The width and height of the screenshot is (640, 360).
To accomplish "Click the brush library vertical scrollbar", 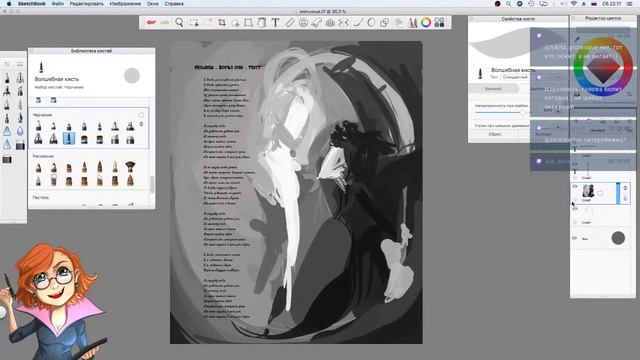I will click(x=152, y=184).
